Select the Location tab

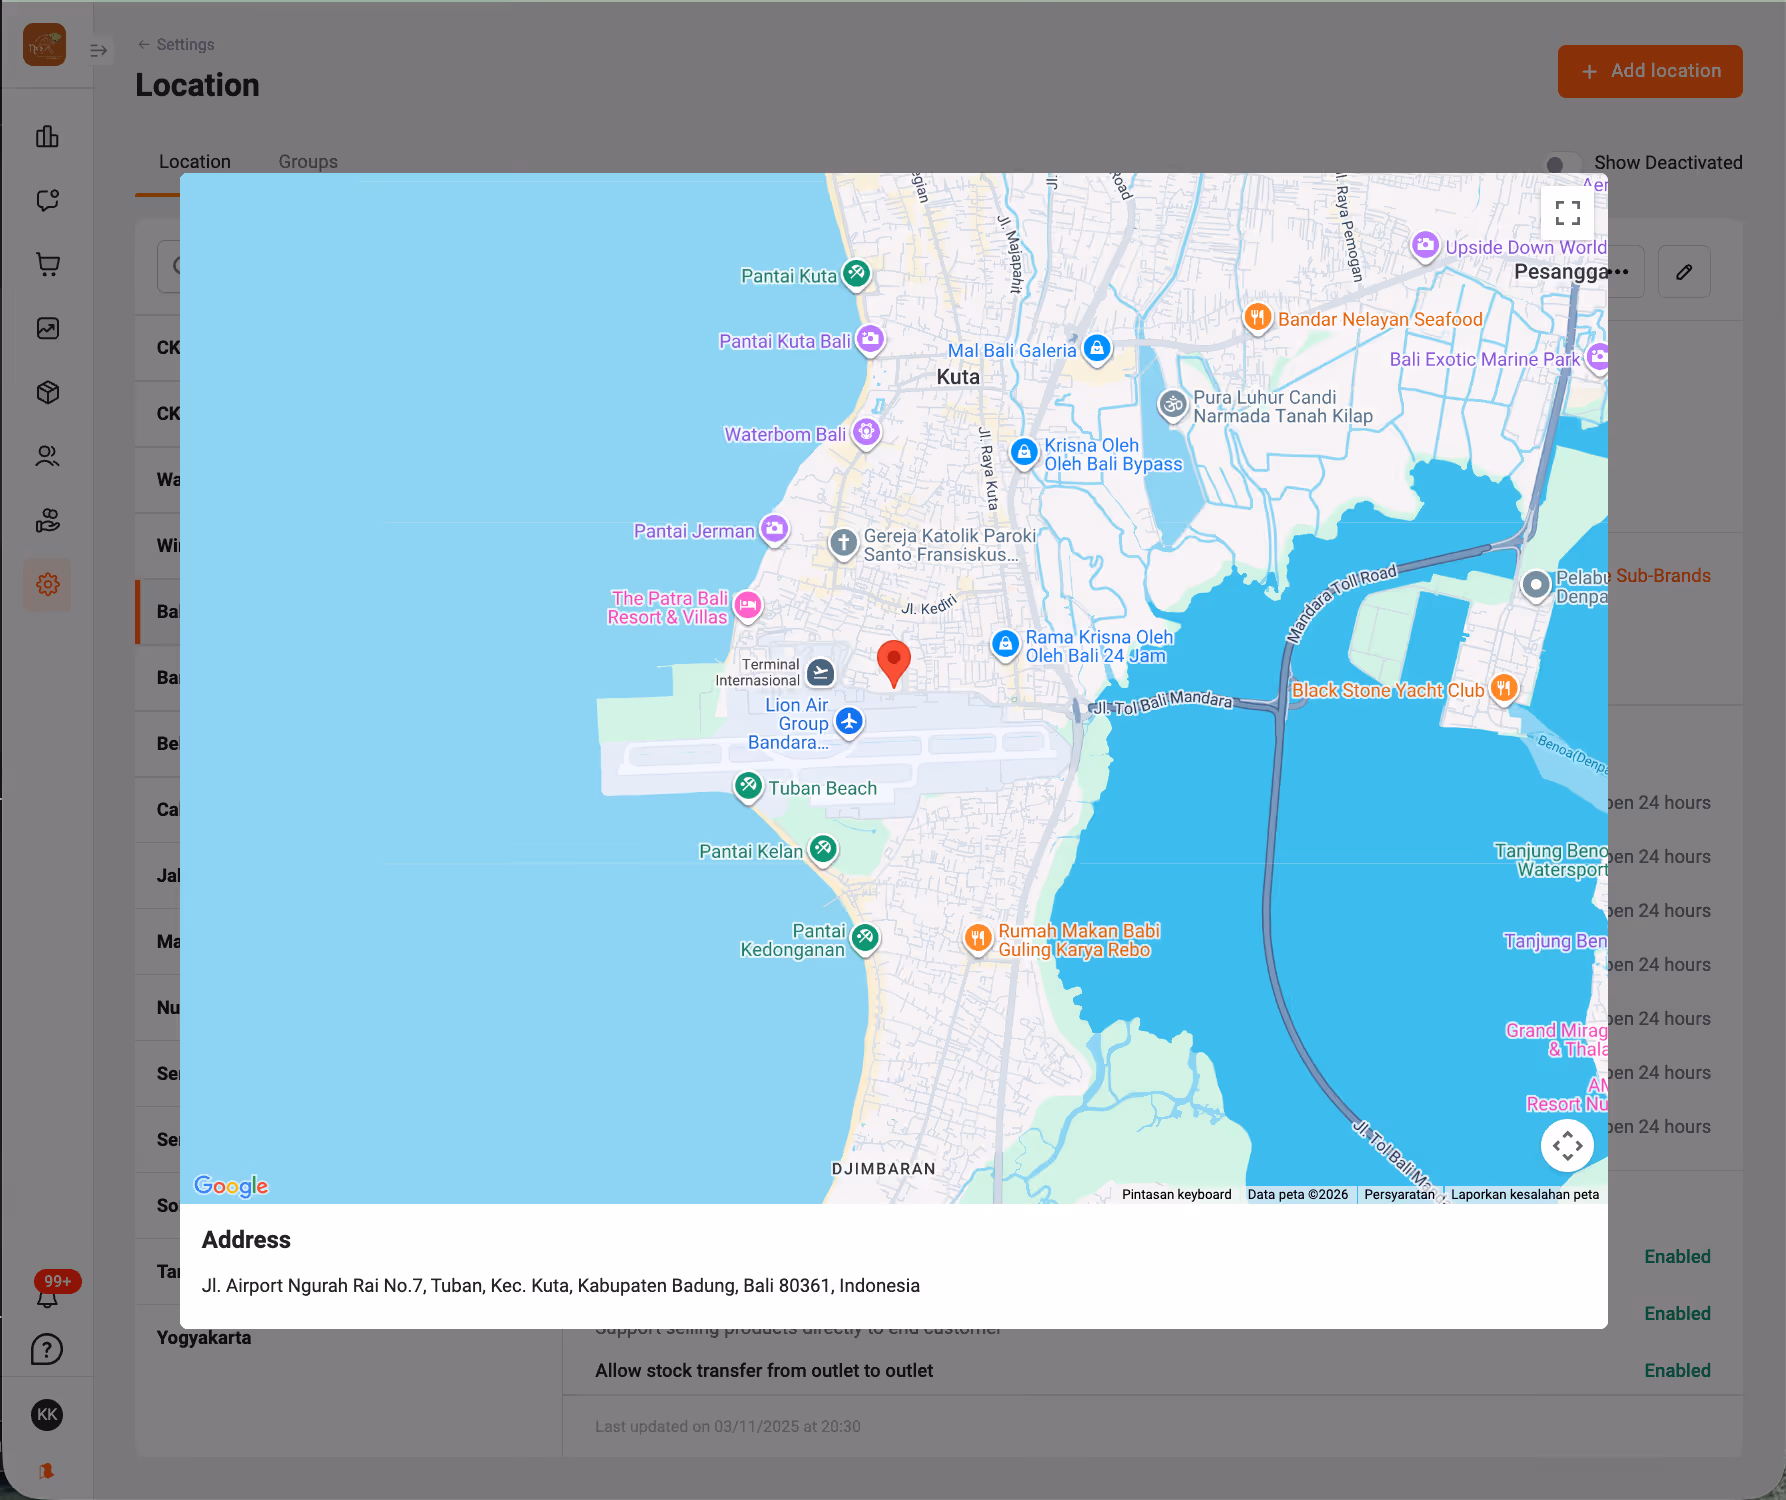coord(194,161)
